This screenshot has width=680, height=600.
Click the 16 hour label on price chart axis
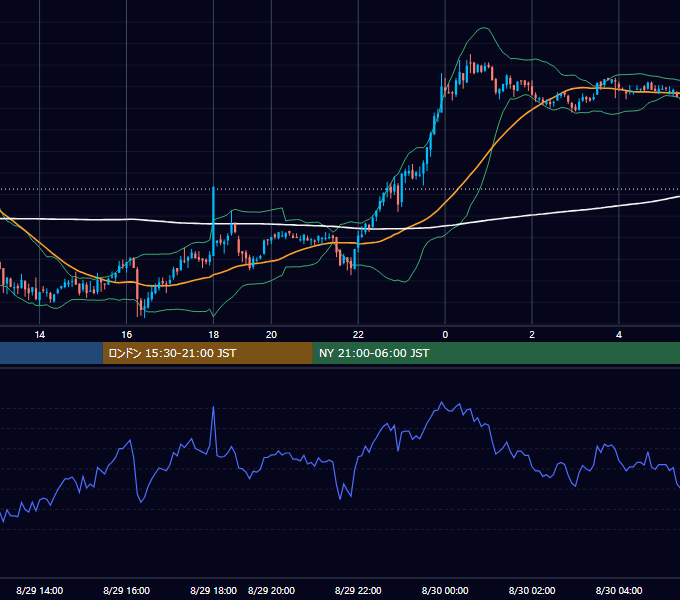(126, 335)
